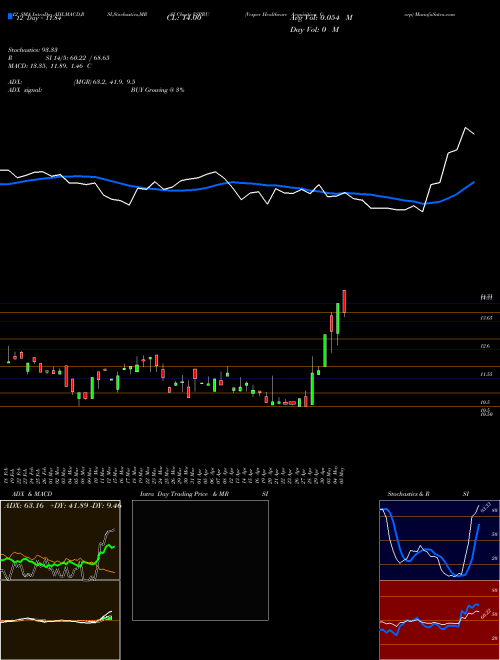Click the 'Avg Vol: 0.054 M' label

(321, 18)
